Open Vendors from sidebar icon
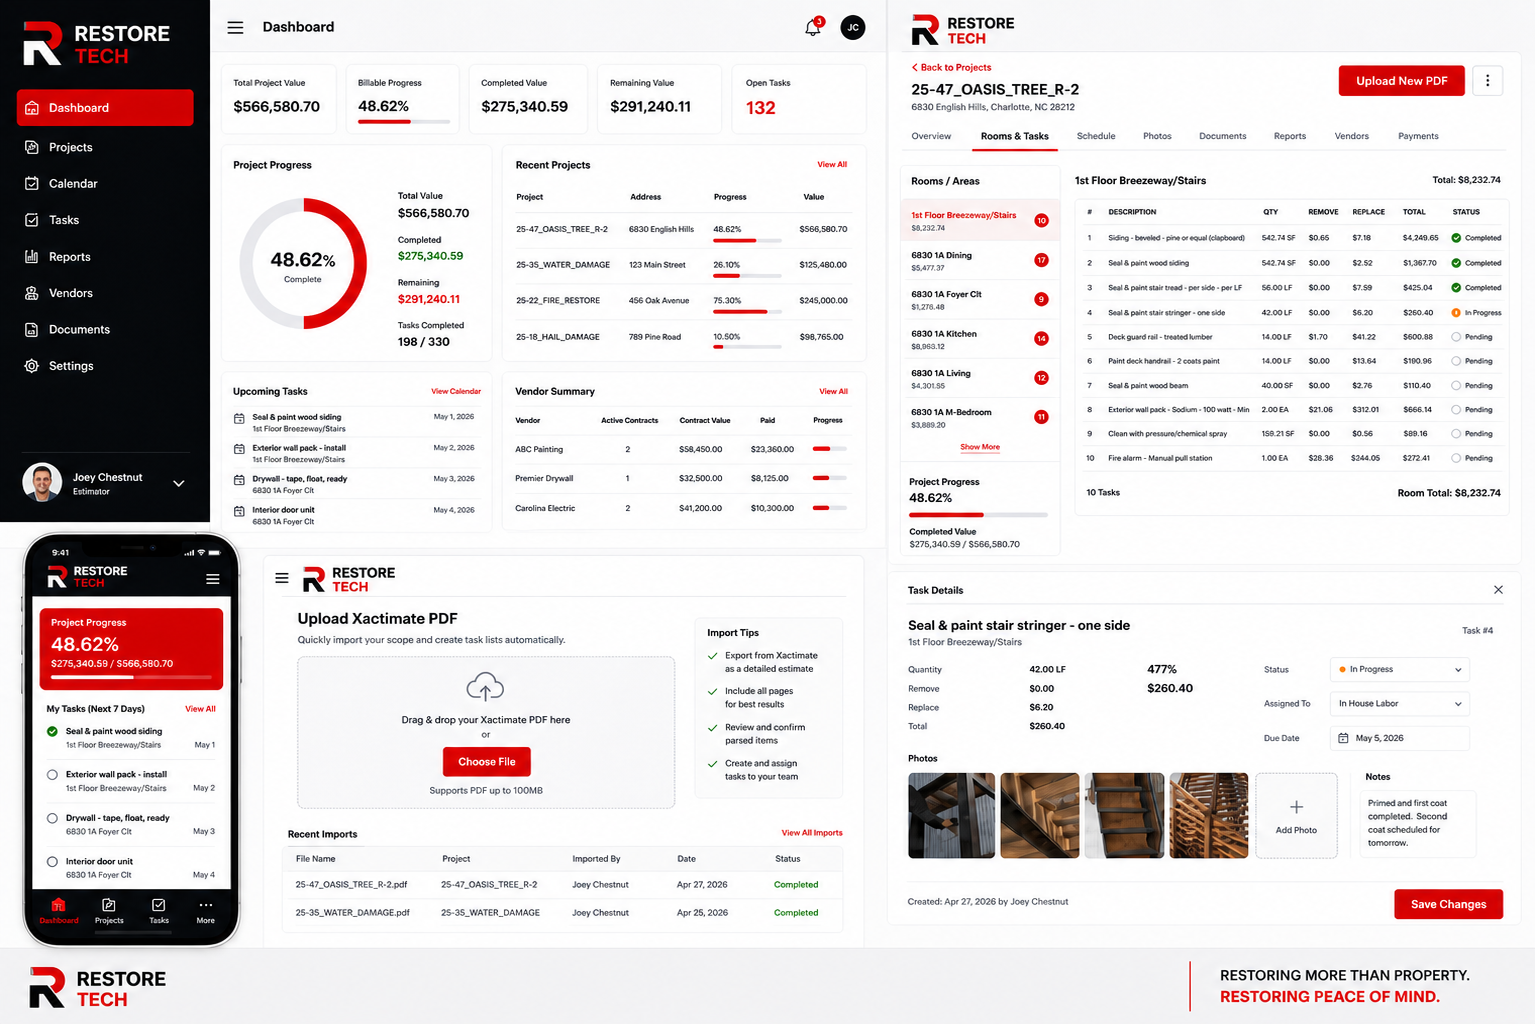 pyautogui.click(x=32, y=293)
